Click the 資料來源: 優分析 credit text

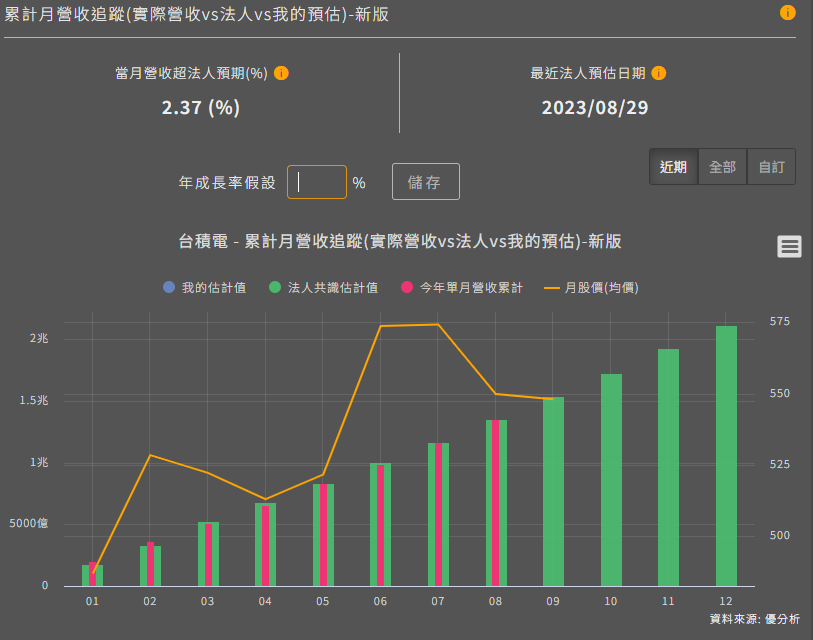click(754, 619)
